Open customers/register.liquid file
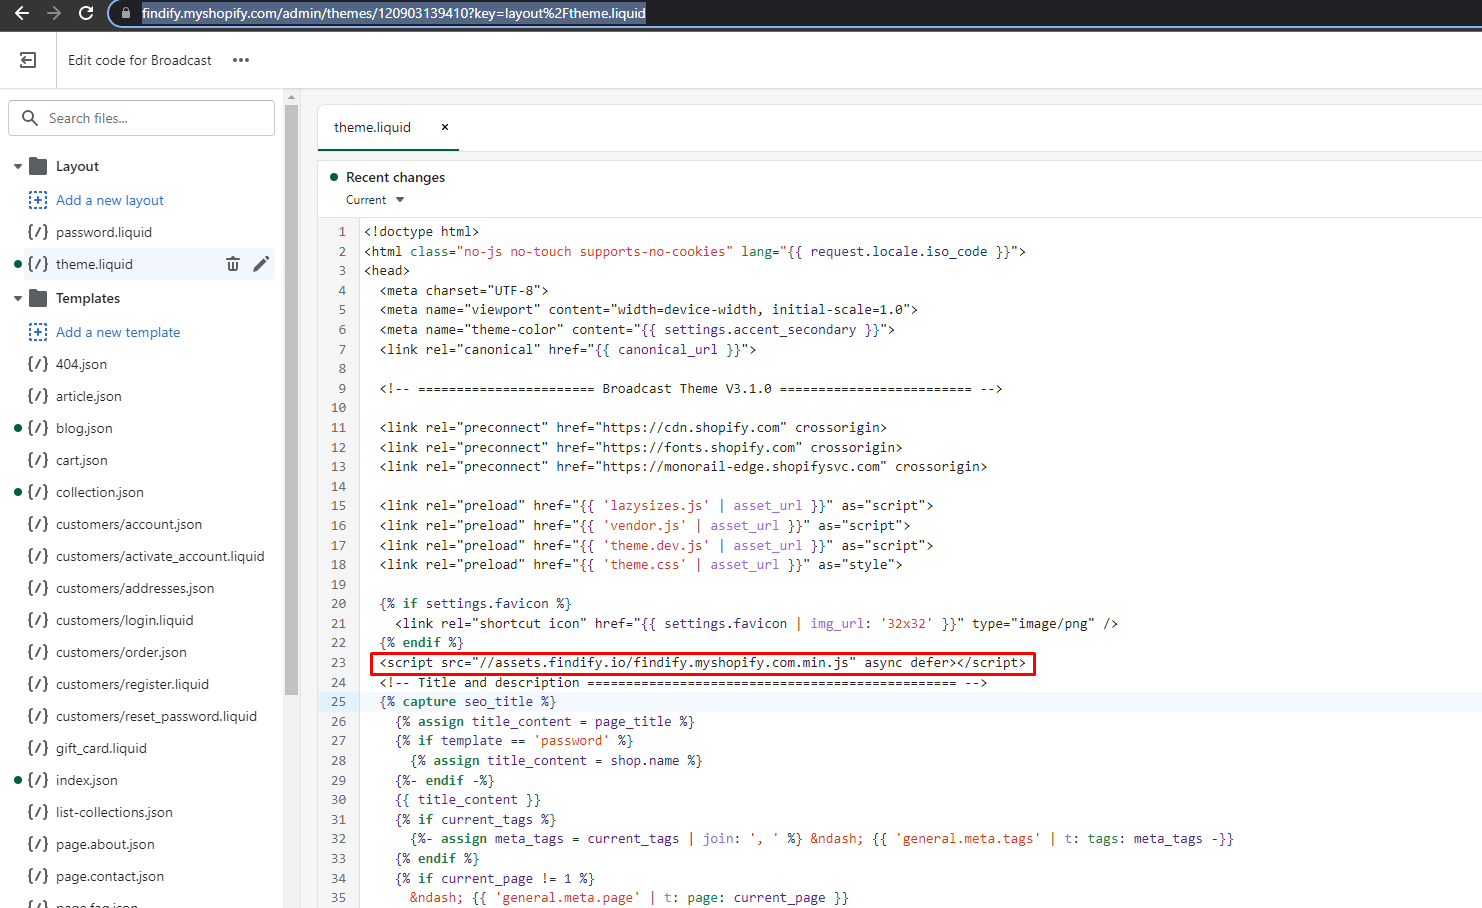 click(x=132, y=684)
